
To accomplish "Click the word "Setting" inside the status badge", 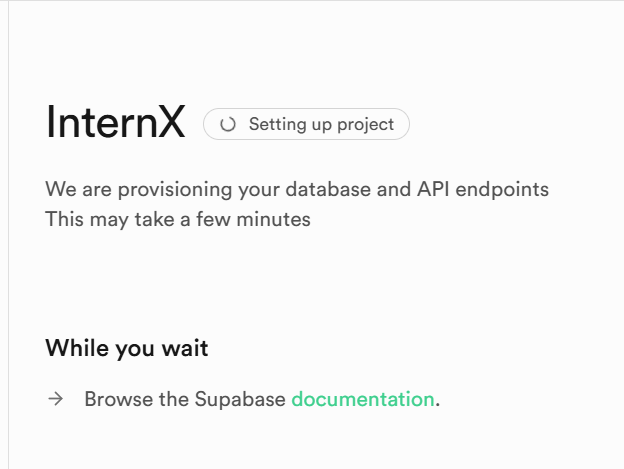I will [x=276, y=125].
